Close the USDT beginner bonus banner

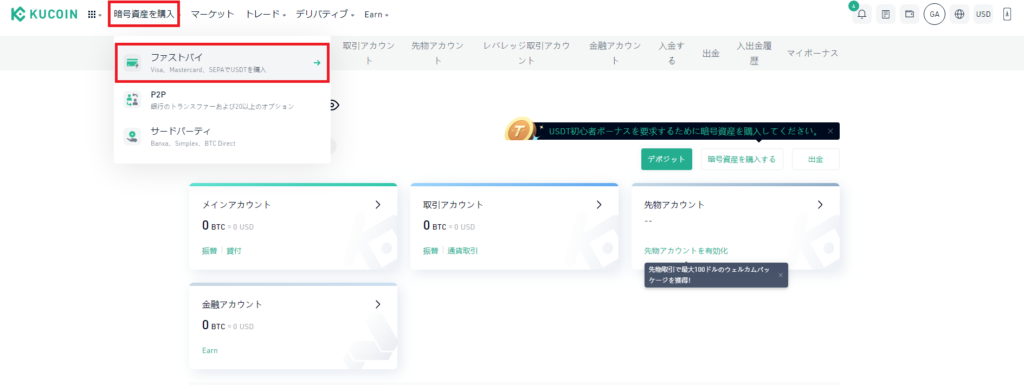point(830,131)
